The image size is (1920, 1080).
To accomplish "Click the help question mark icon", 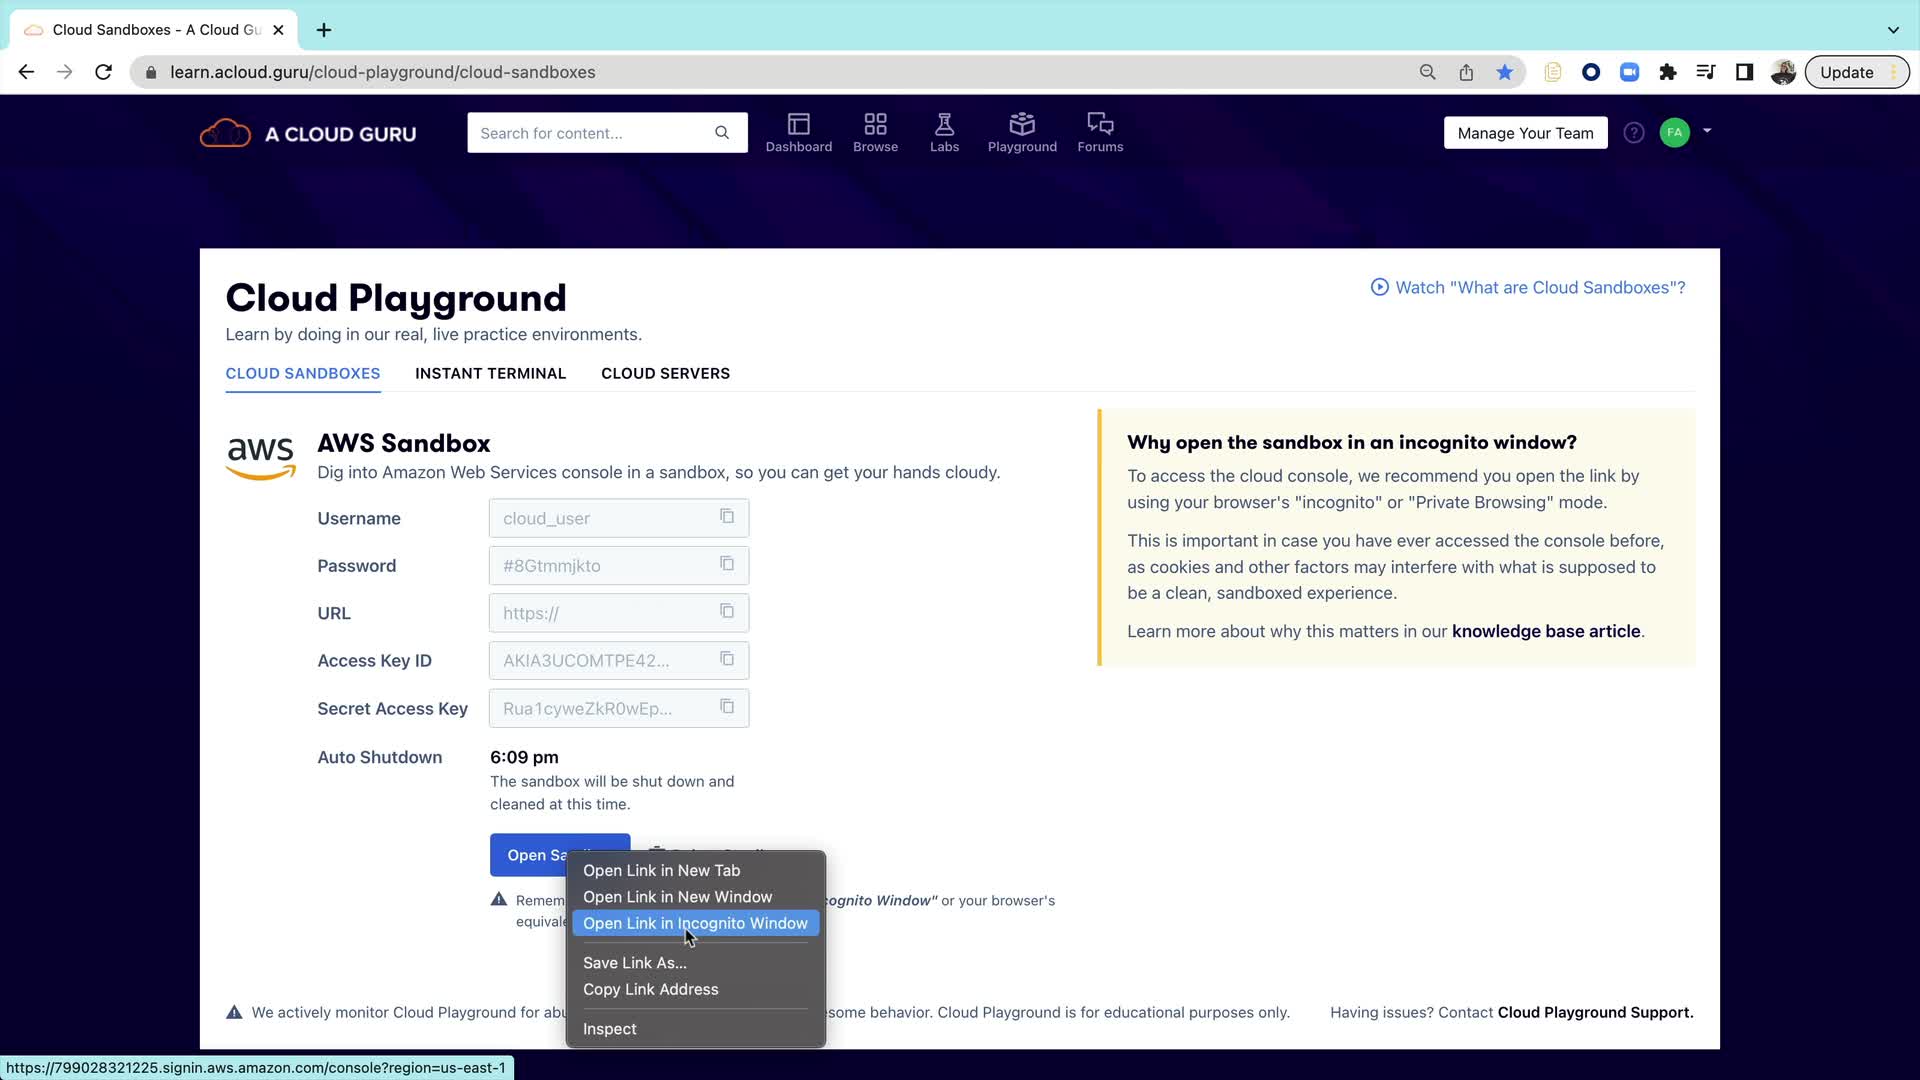I will tap(1633, 133).
